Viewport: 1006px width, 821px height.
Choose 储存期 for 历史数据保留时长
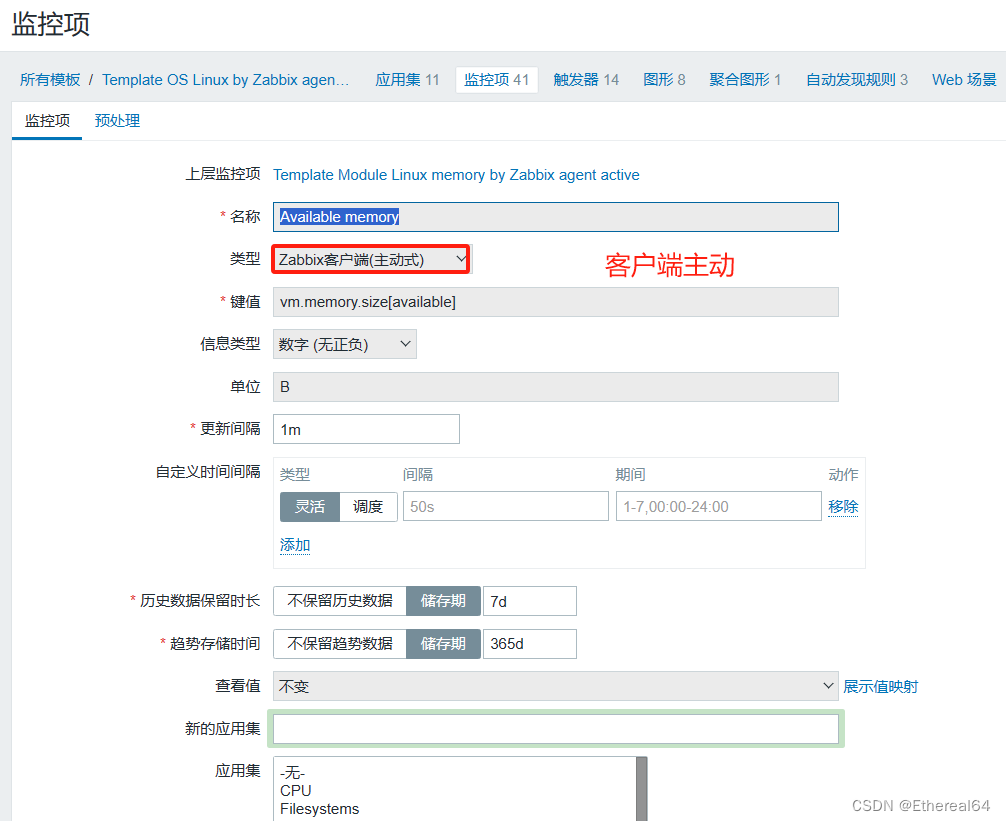click(x=443, y=601)
